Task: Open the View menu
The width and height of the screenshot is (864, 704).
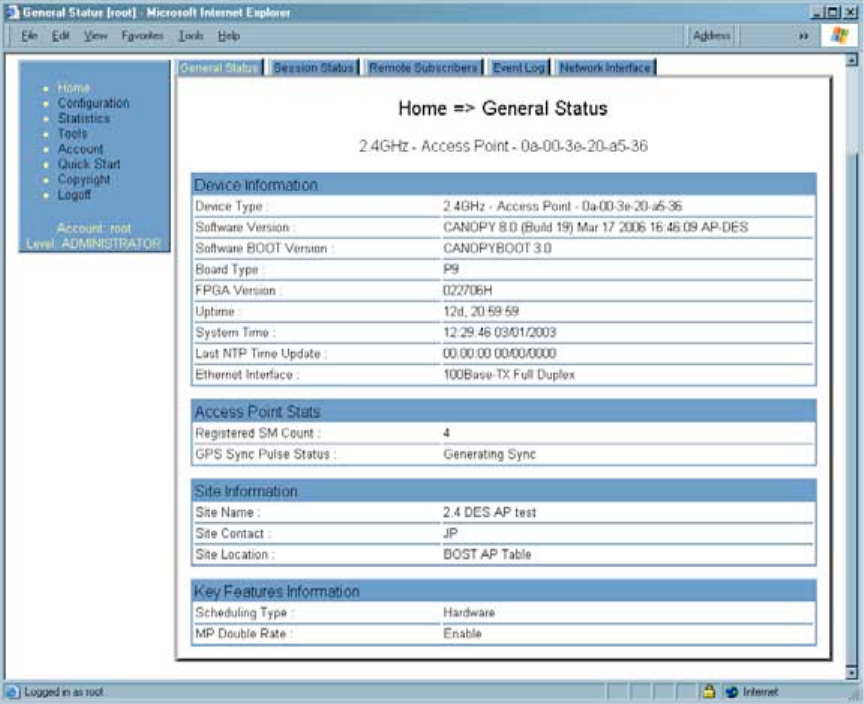Action: 95,36
